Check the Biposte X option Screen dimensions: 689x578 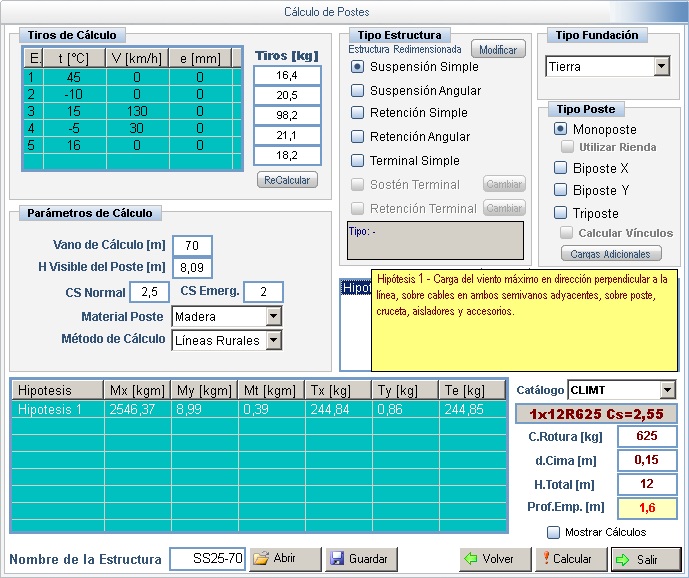(560, 168)
